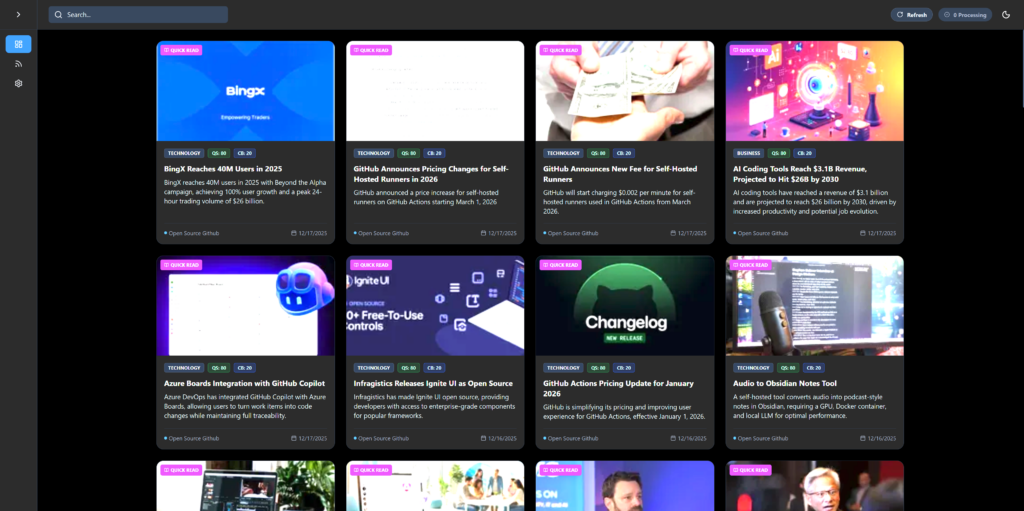Screen dimensions: 1024x511
Task: Open the RSS feeds page icon
Action: pyautogui.click(x=18, y=64)
